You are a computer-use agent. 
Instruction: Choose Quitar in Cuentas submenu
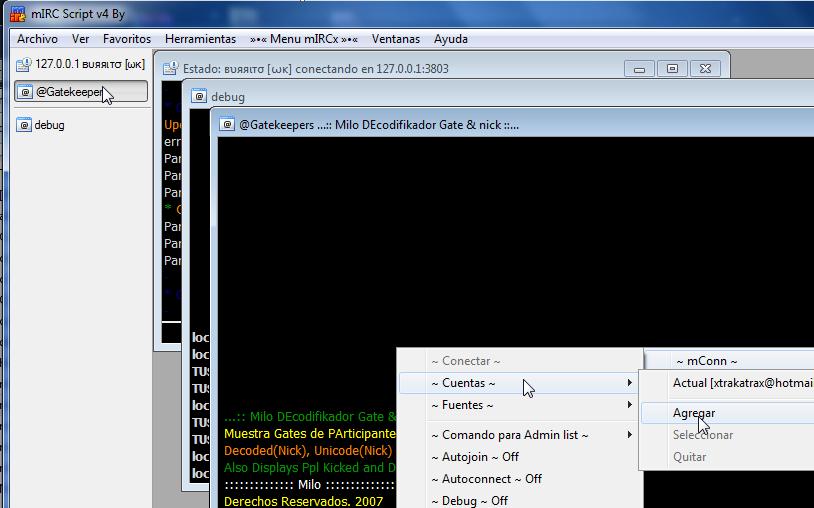[728, 457]
